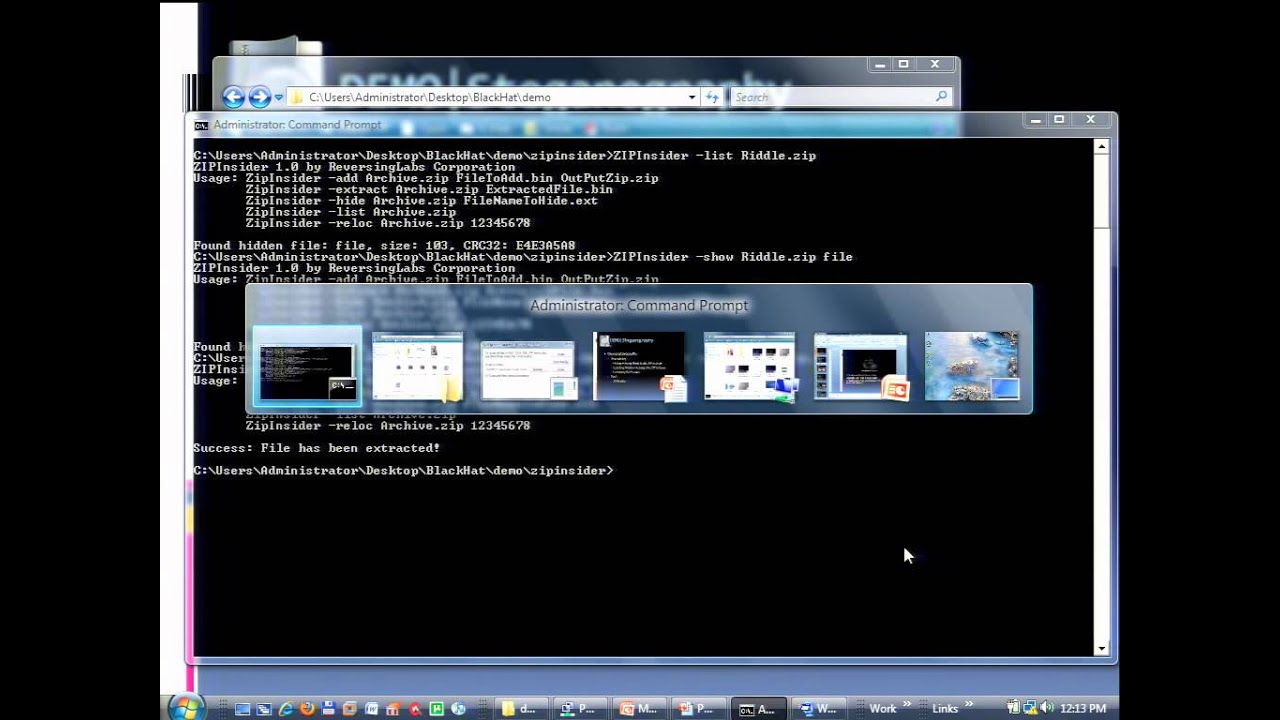Switch to the 'M...' taskbar button
This screenshot has height=720, width=1280.
pyautogui.click(x=639, y=709)
